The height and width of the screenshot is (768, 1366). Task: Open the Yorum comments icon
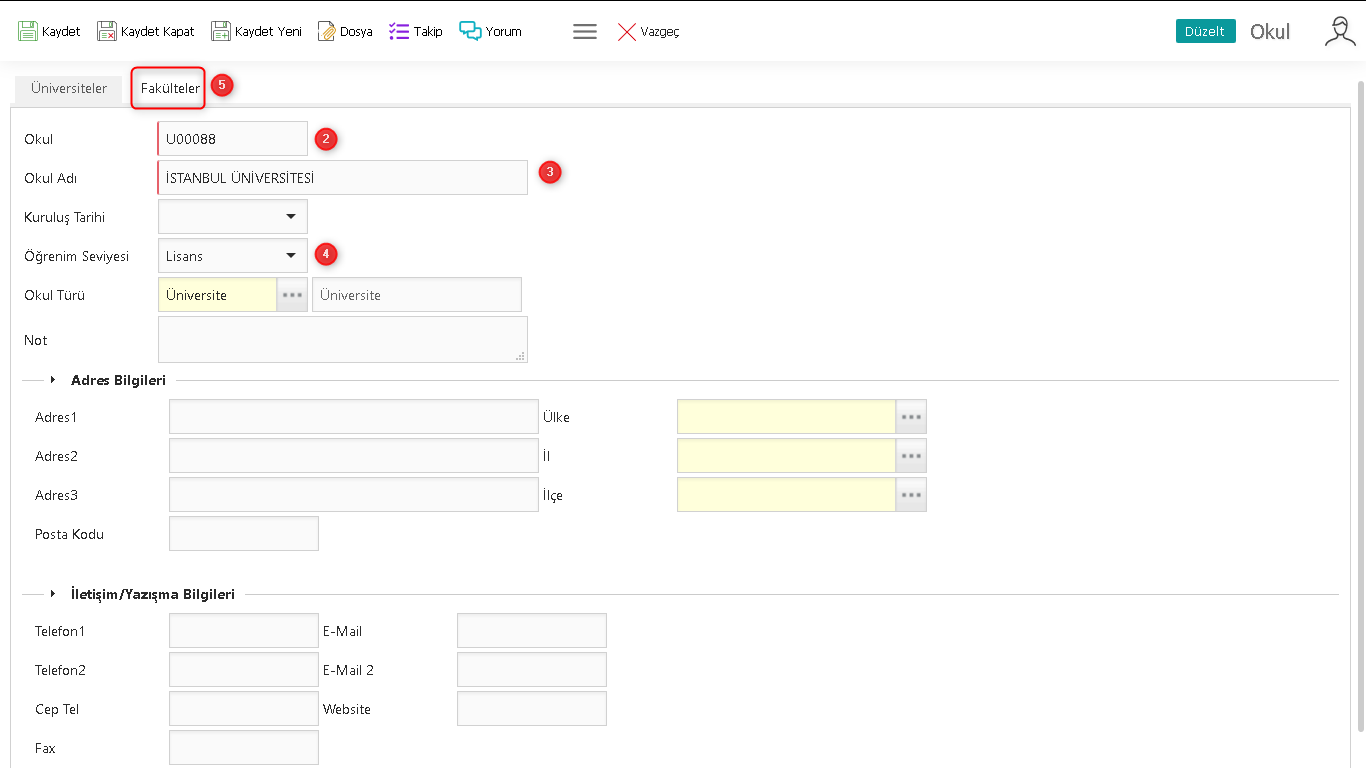pyautogui.click(x=470, y=31)
